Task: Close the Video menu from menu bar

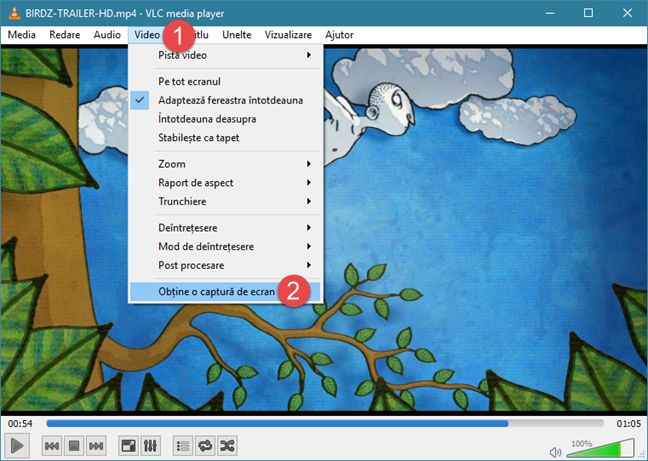Action: [x=147, y=35]
